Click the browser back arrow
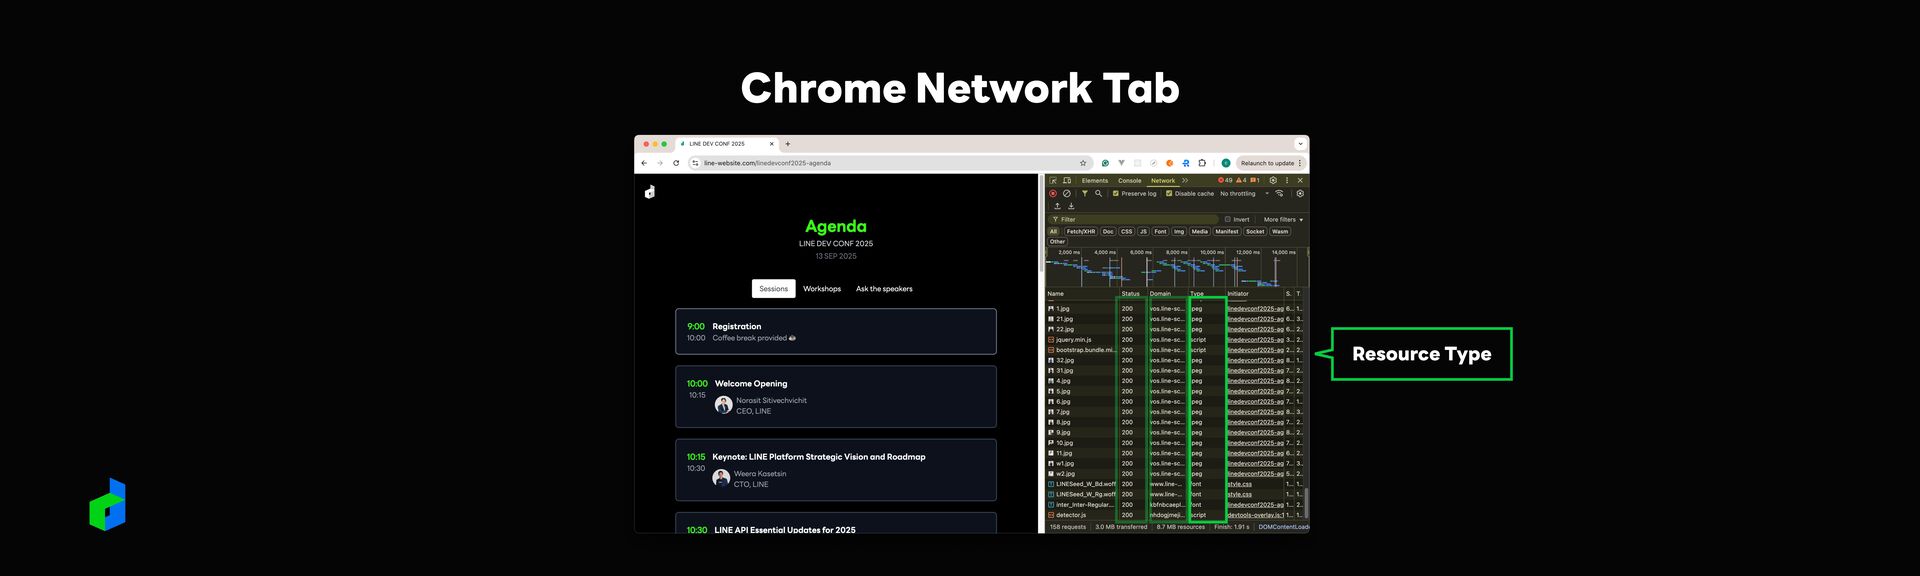Image resolution: width=1920 pixels, height=576 pixels. pos(644,163)
